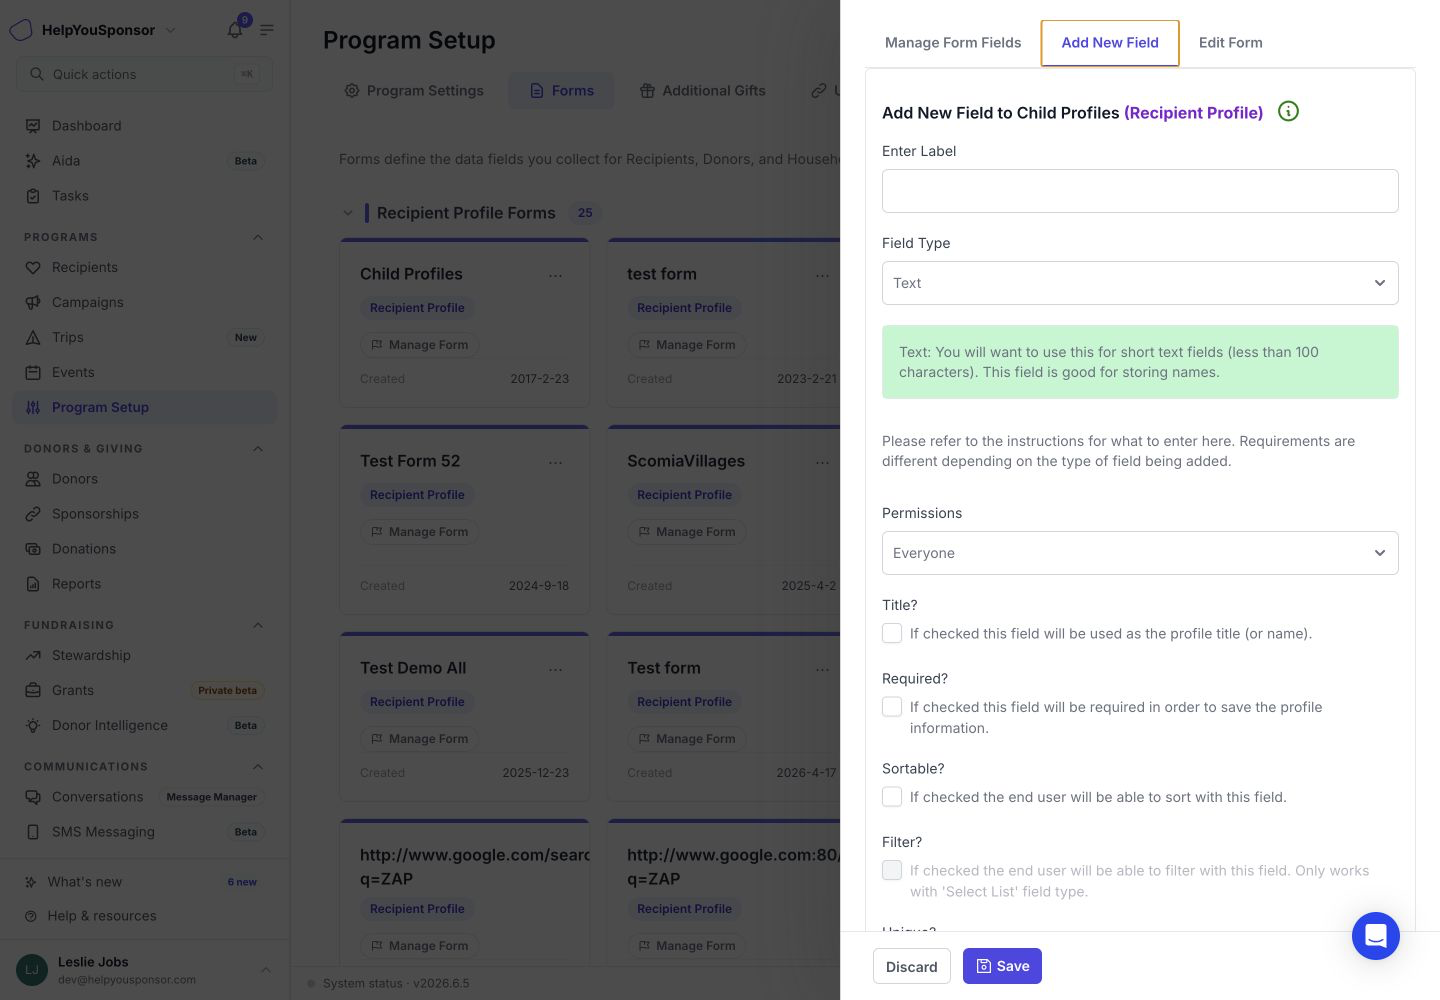Collapse the Programs sidebar section
This screenshot has height=1000, width=1440.
pos(258,238)
